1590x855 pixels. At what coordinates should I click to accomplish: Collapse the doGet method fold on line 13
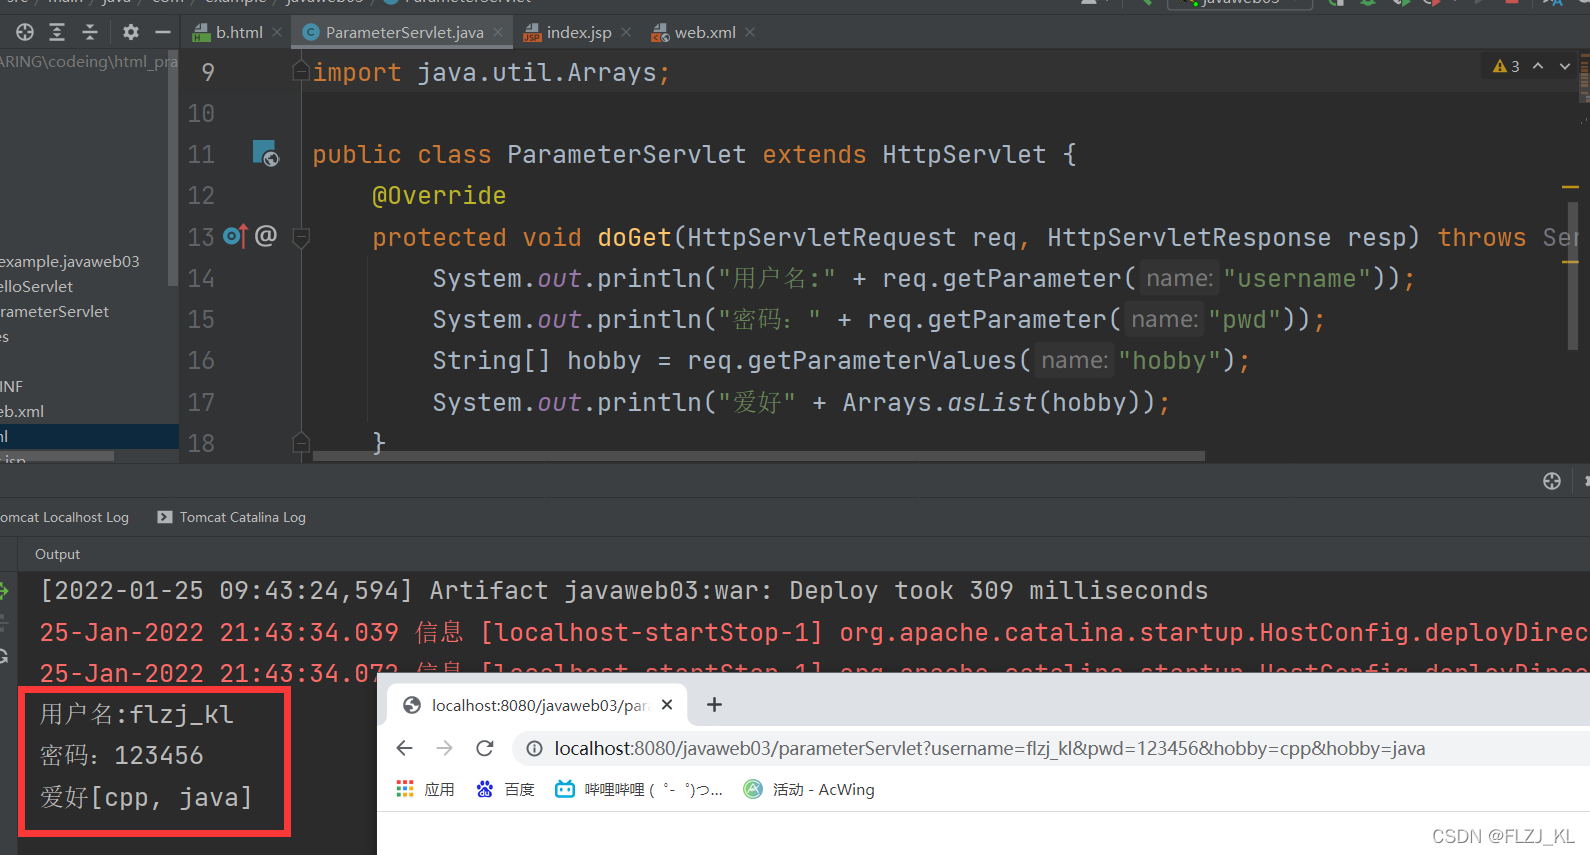click(x=300, y=237)
